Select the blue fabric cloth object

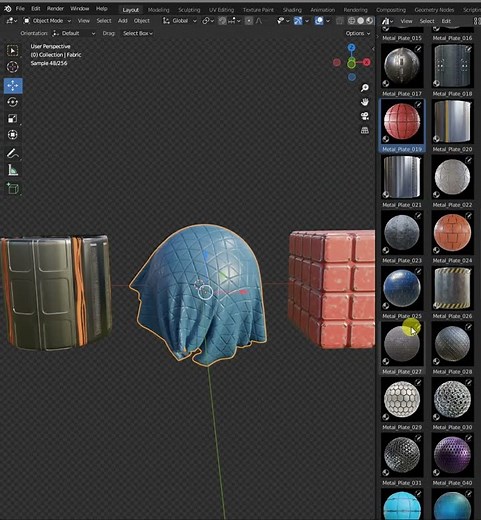point(200,293)
